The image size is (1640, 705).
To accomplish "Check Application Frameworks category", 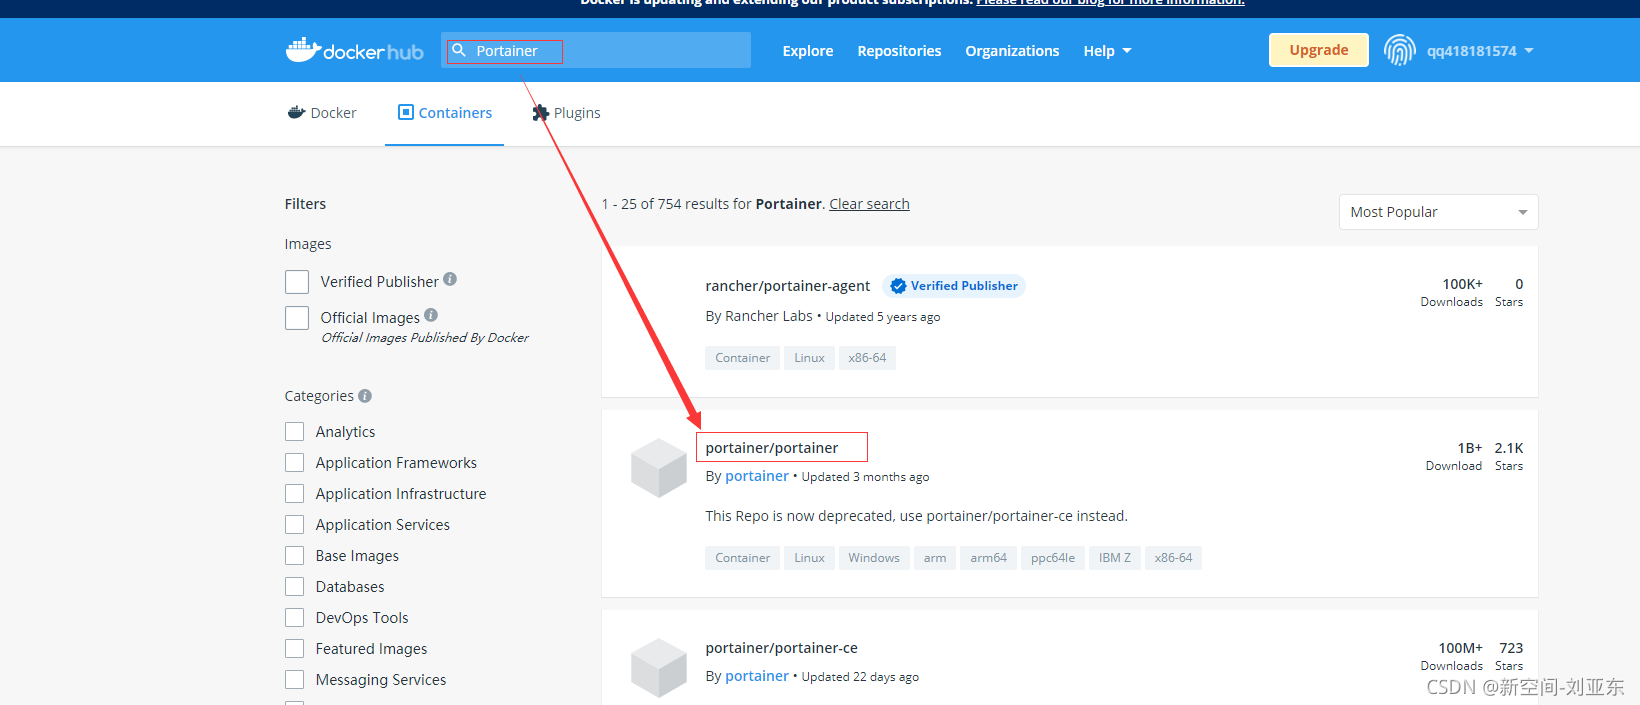I will pyautogui.click(x=294, y=462).
